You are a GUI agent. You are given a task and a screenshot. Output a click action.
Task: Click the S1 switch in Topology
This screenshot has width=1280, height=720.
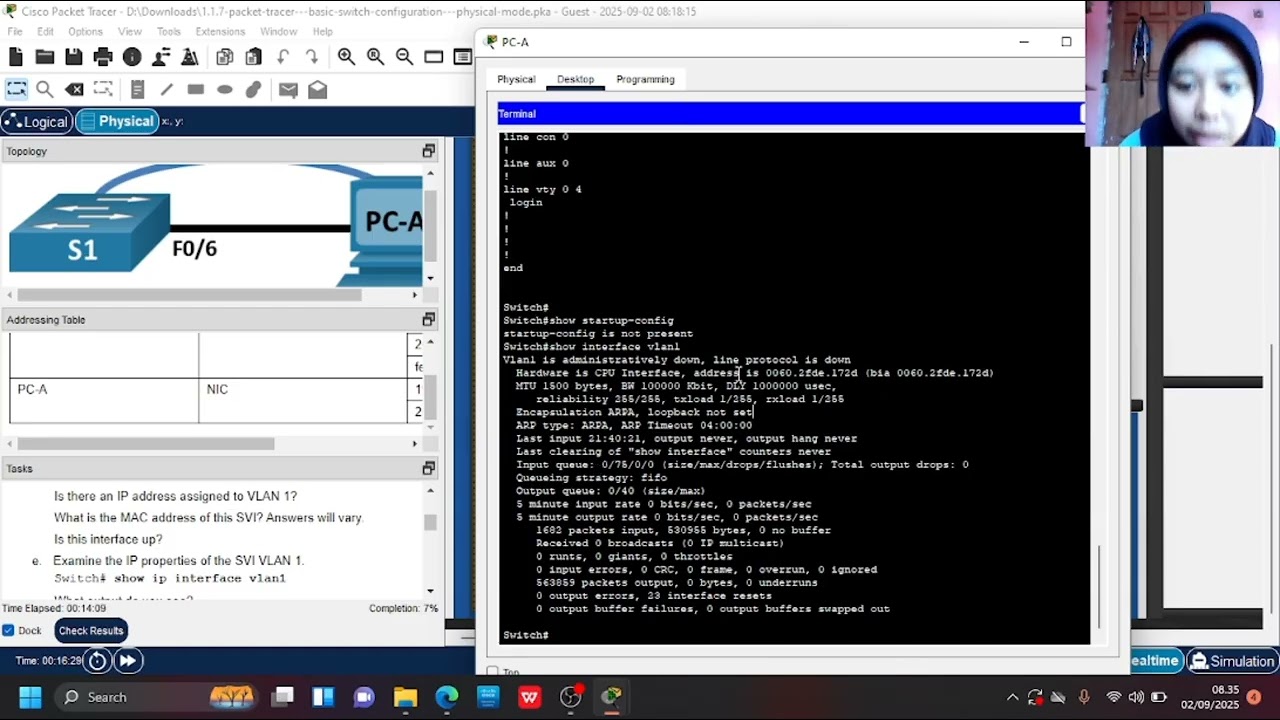click(x=89, y=234)
